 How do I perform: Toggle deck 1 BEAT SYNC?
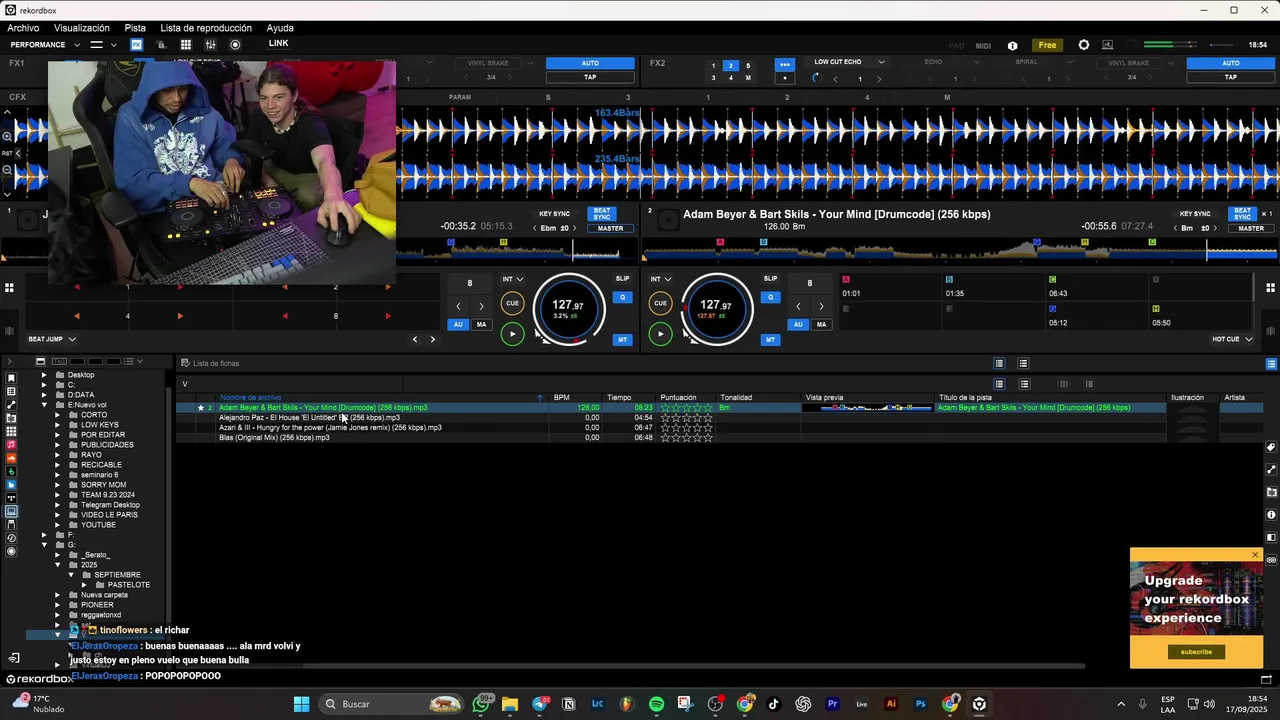601,214
